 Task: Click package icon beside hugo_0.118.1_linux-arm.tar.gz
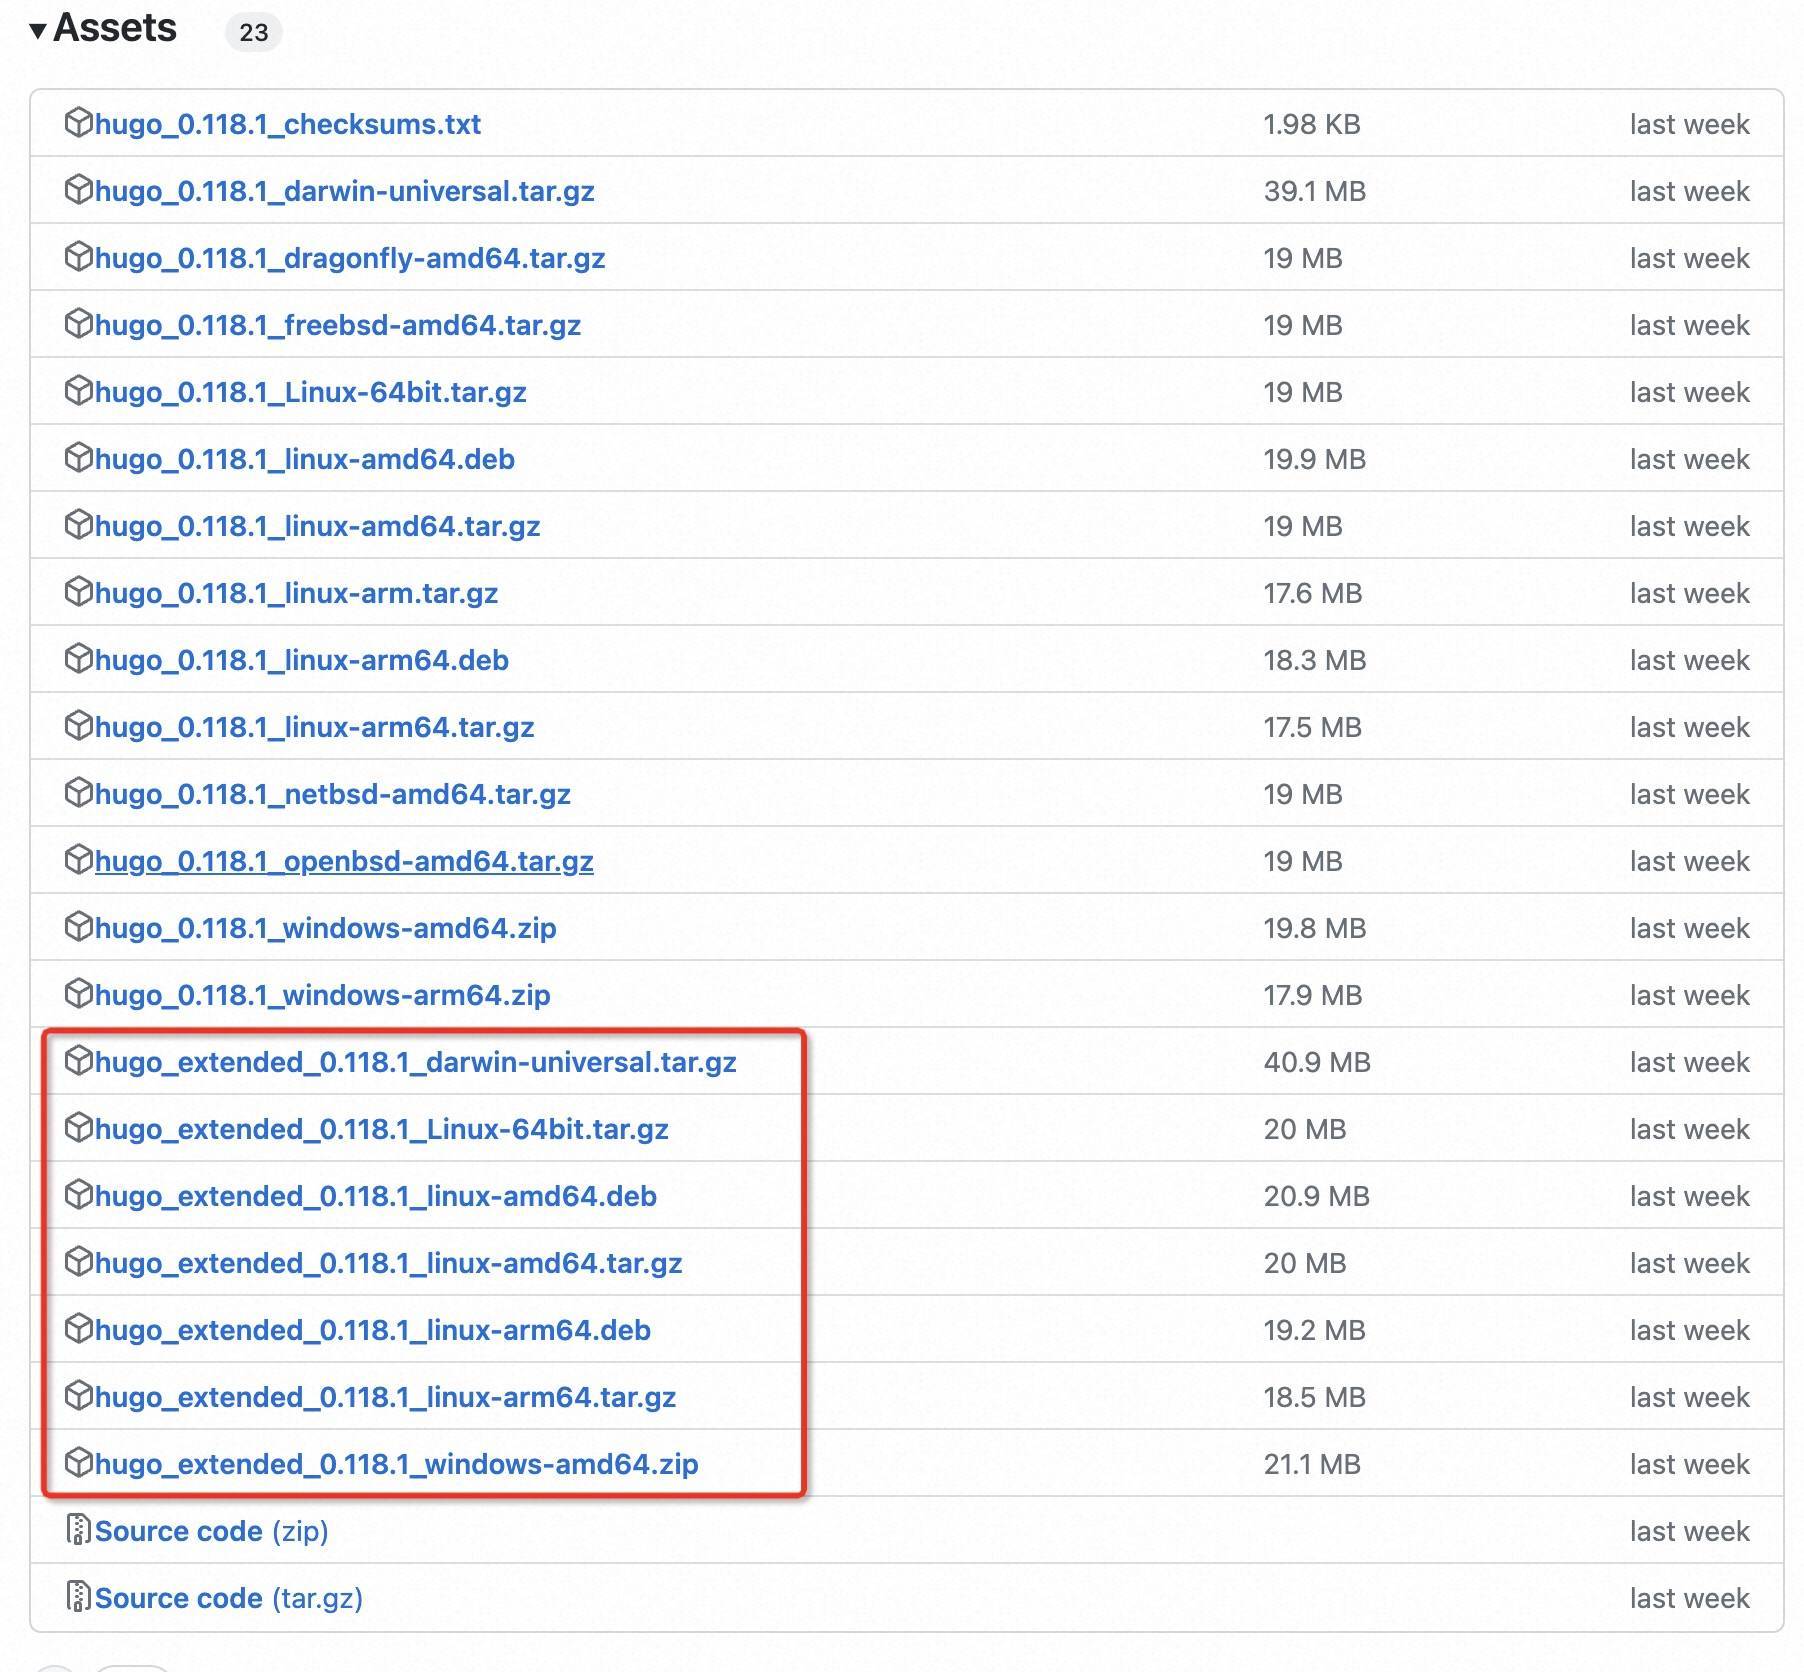coord(78,592)
